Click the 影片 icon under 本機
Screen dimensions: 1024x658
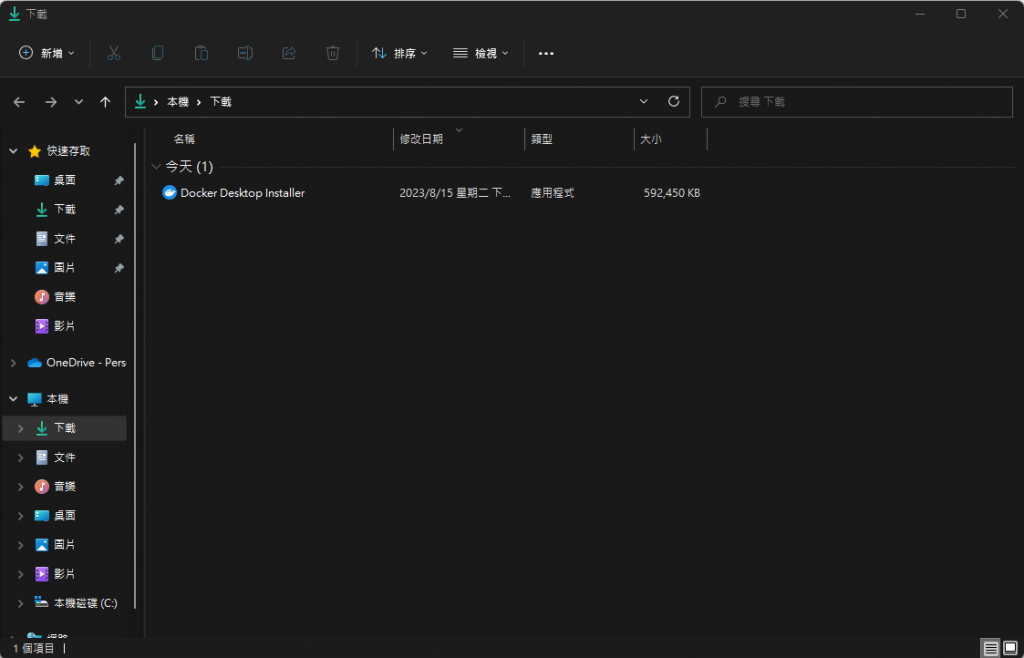pyautogui.click(x=42, y=574)
